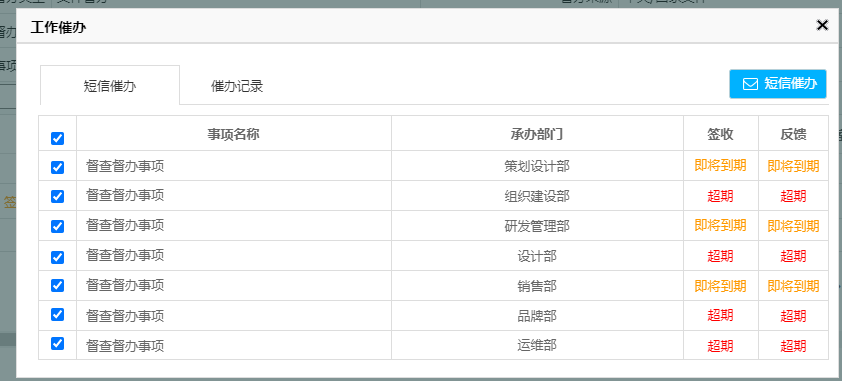Screen dimensions: 842x381
Task: Click 督查督办事项 in the 策划设计部 row
Action: [x=125, y=166]
